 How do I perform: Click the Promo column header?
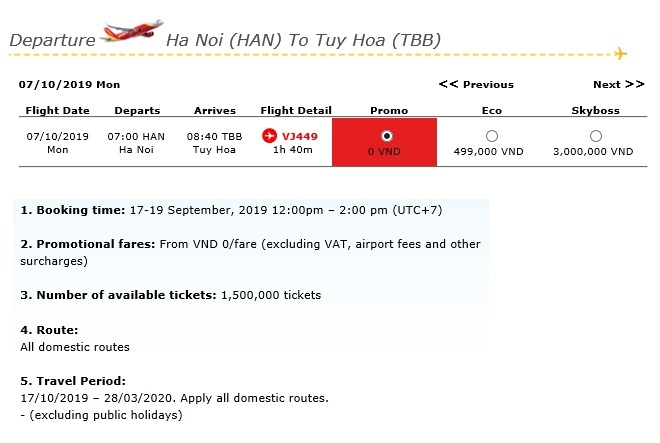click(389, 110)
